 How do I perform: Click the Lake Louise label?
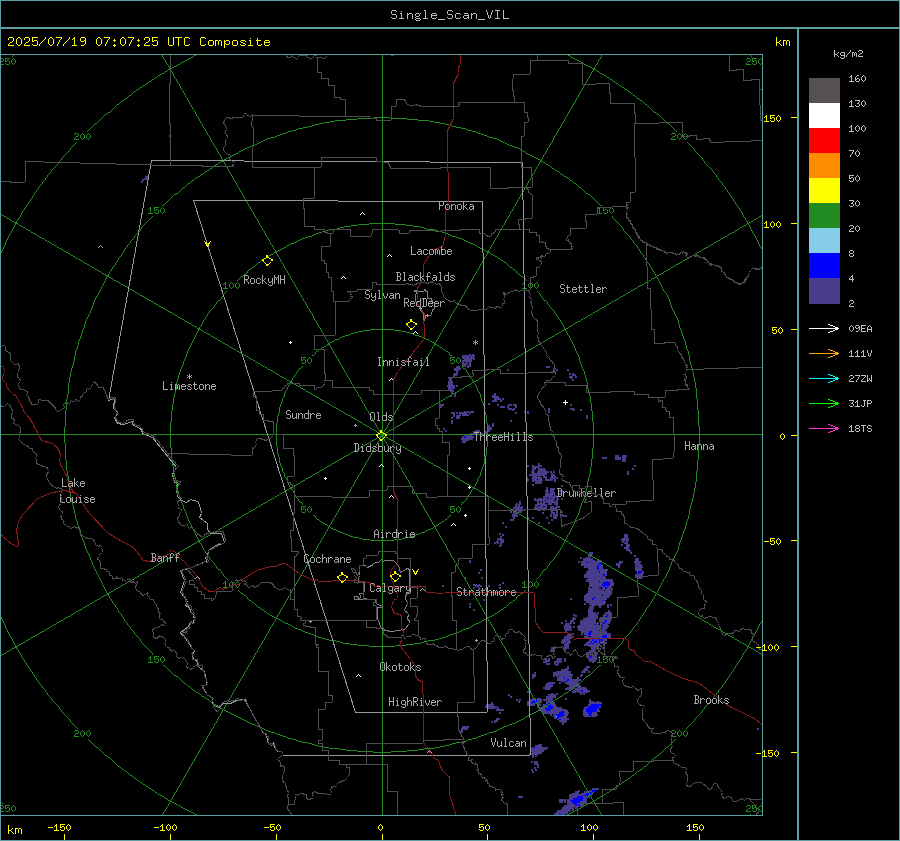77,491
